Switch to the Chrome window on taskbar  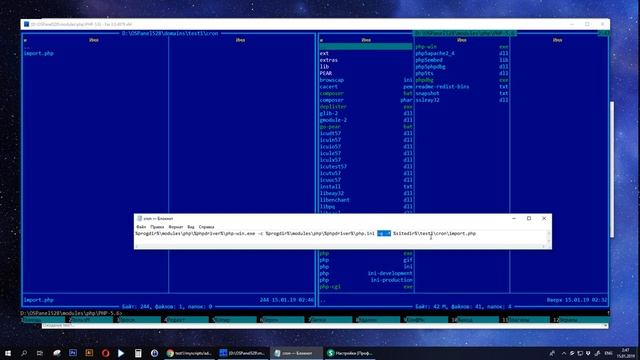tap(189, 353)
